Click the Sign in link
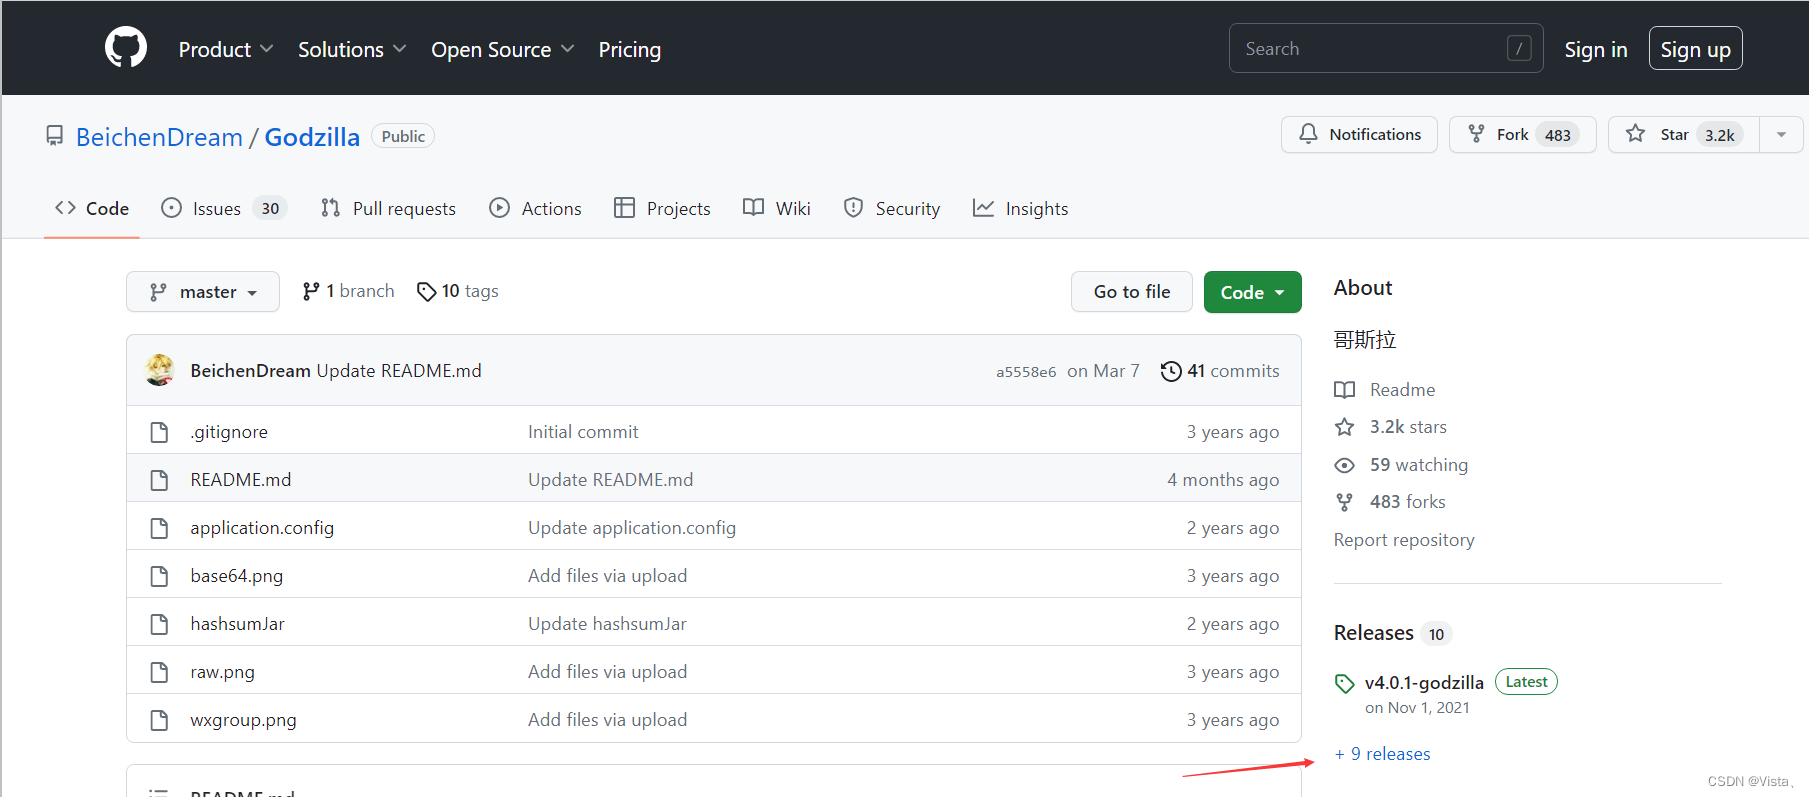1809x797 pixels. (1596, 49)
